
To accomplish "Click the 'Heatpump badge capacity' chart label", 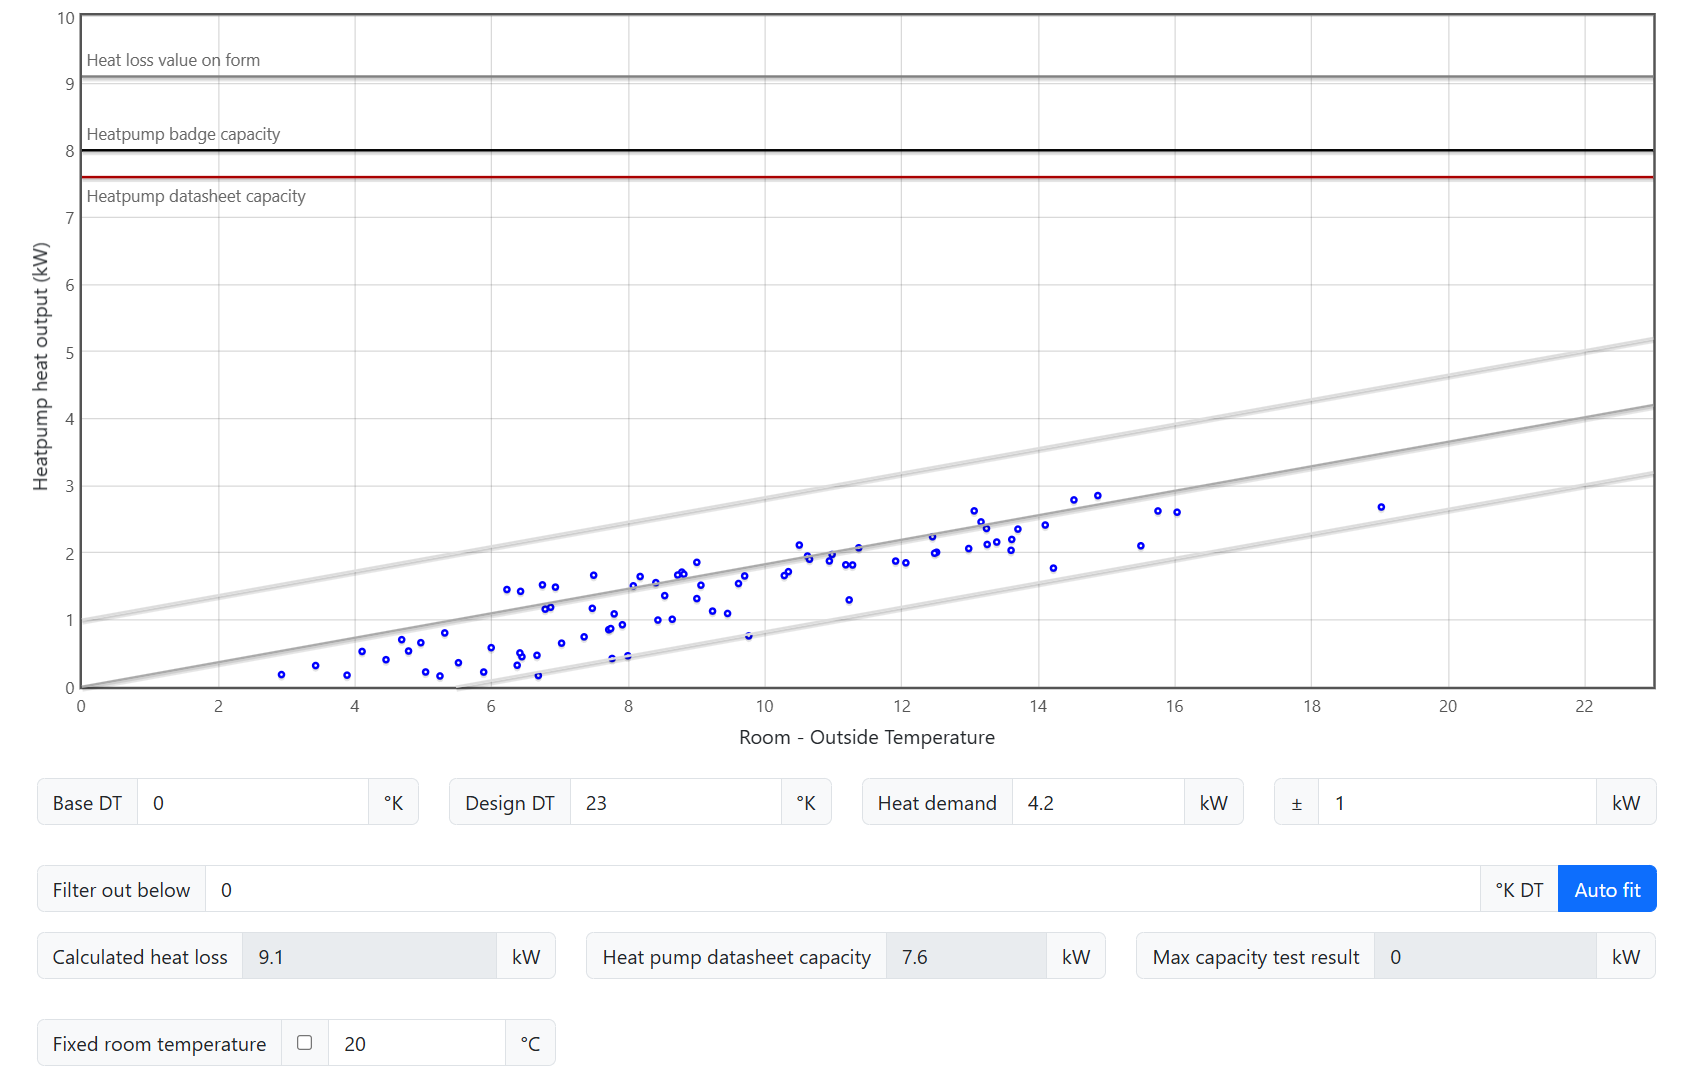I will click(x=183, y=134).
